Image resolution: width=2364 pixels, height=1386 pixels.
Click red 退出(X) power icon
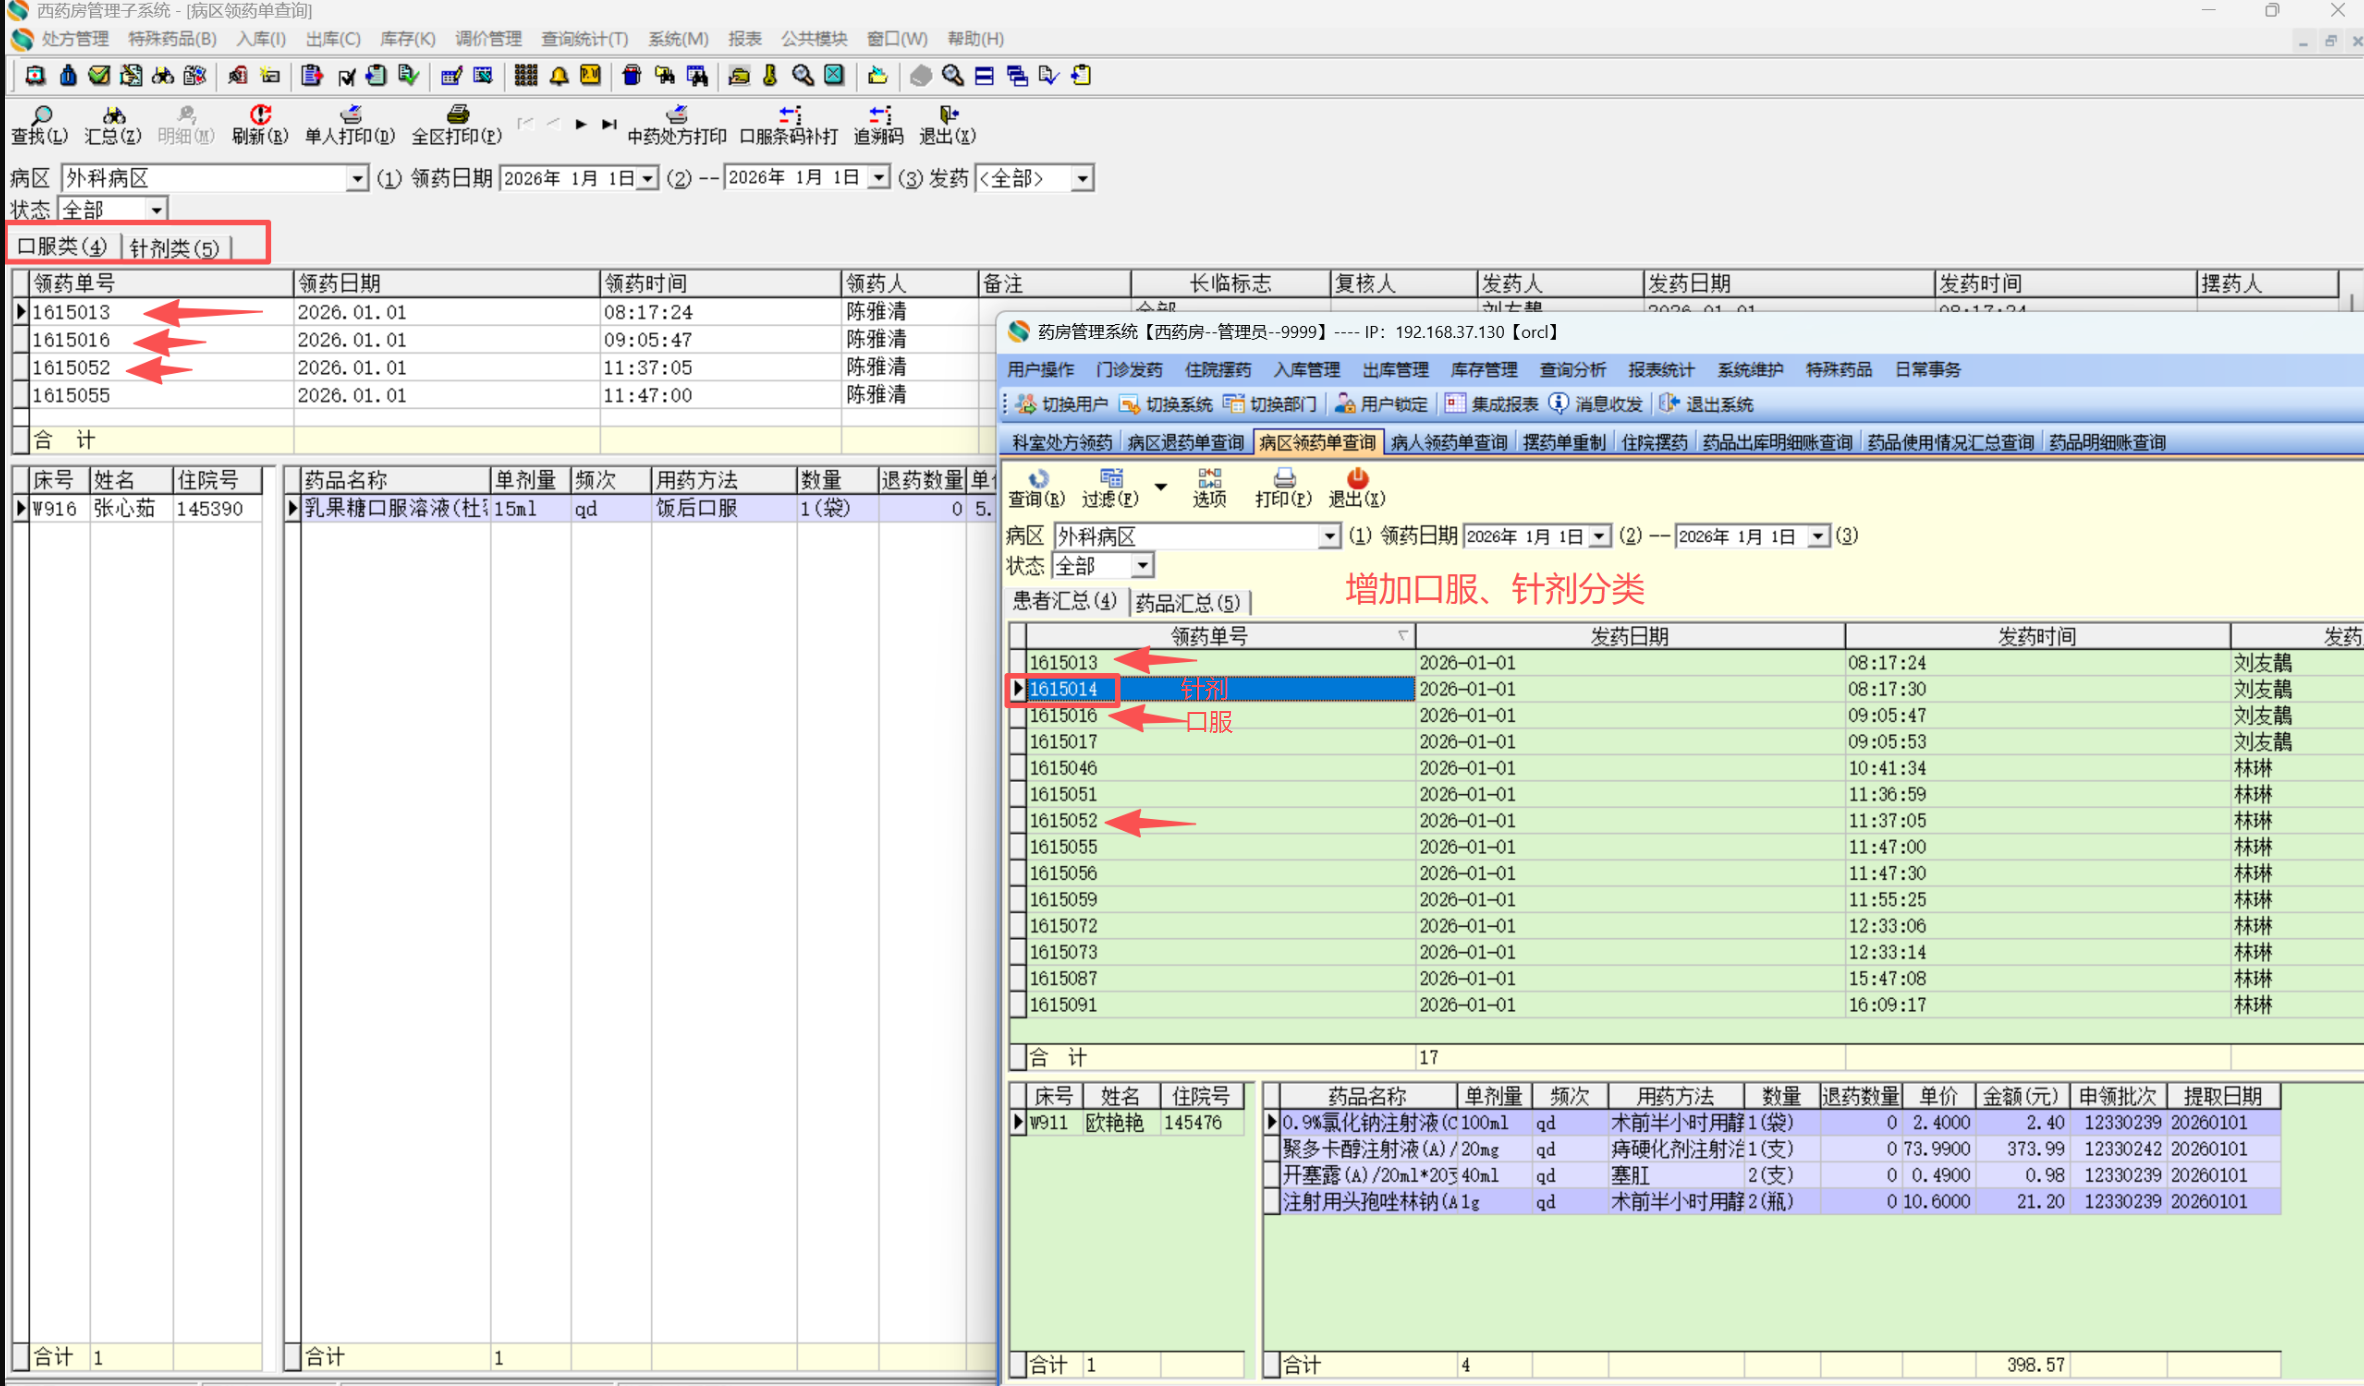pos(1356,480)
